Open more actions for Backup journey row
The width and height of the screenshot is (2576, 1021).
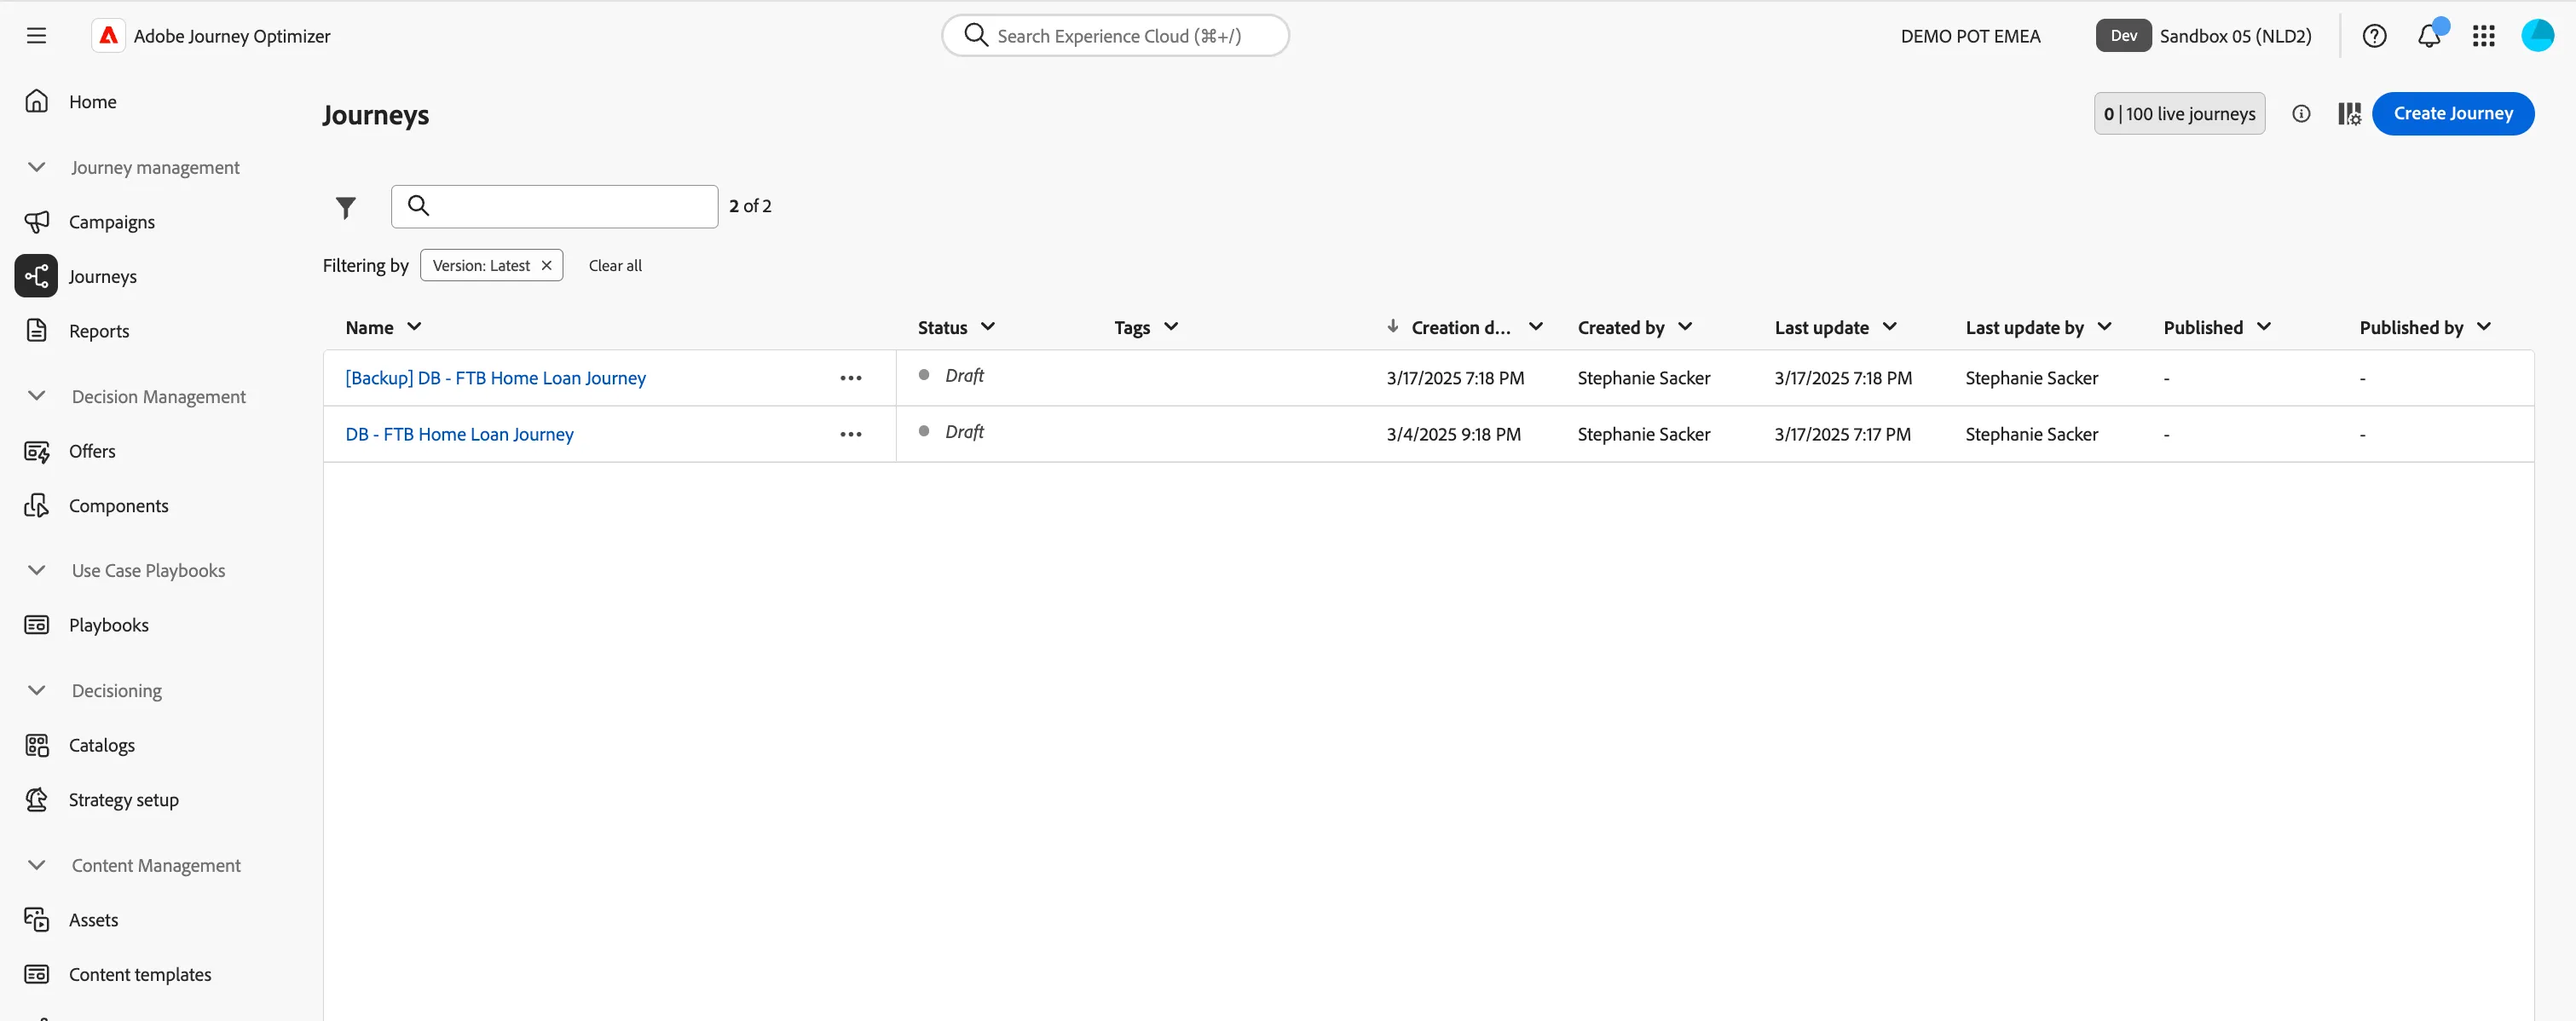tap(851, 378)
